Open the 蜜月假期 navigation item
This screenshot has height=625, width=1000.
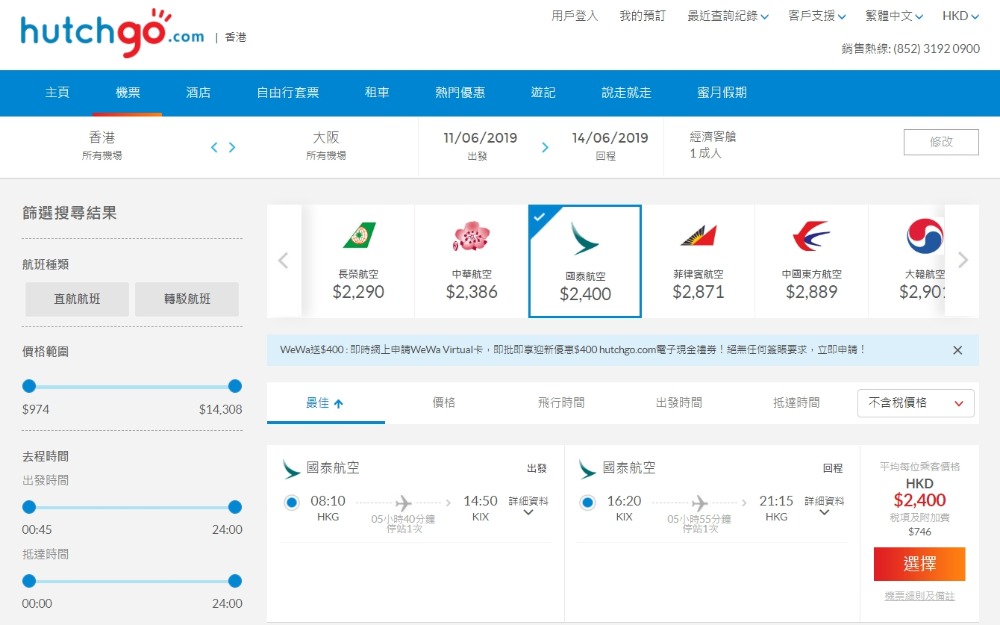722,92
